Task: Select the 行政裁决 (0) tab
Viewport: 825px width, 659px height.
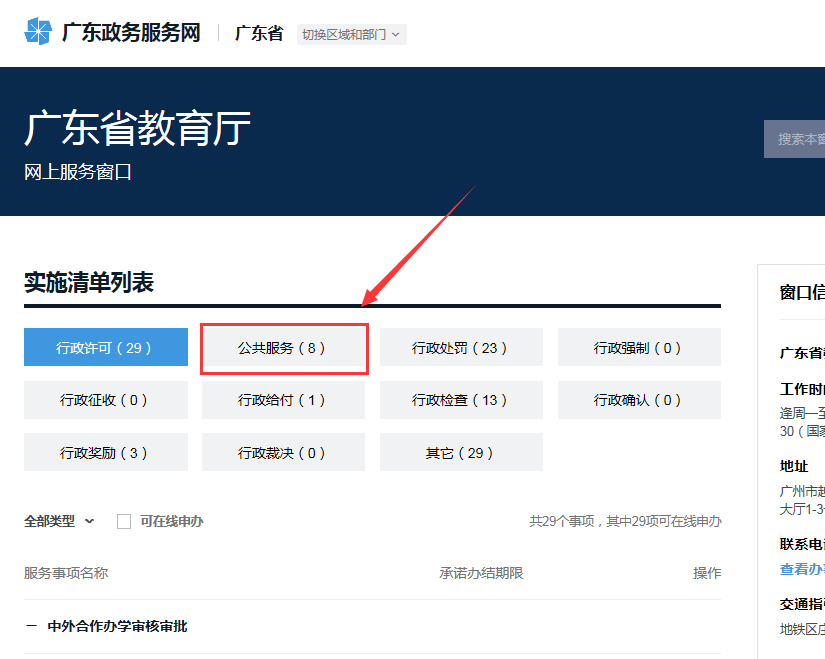Action: tap(284, 452)
